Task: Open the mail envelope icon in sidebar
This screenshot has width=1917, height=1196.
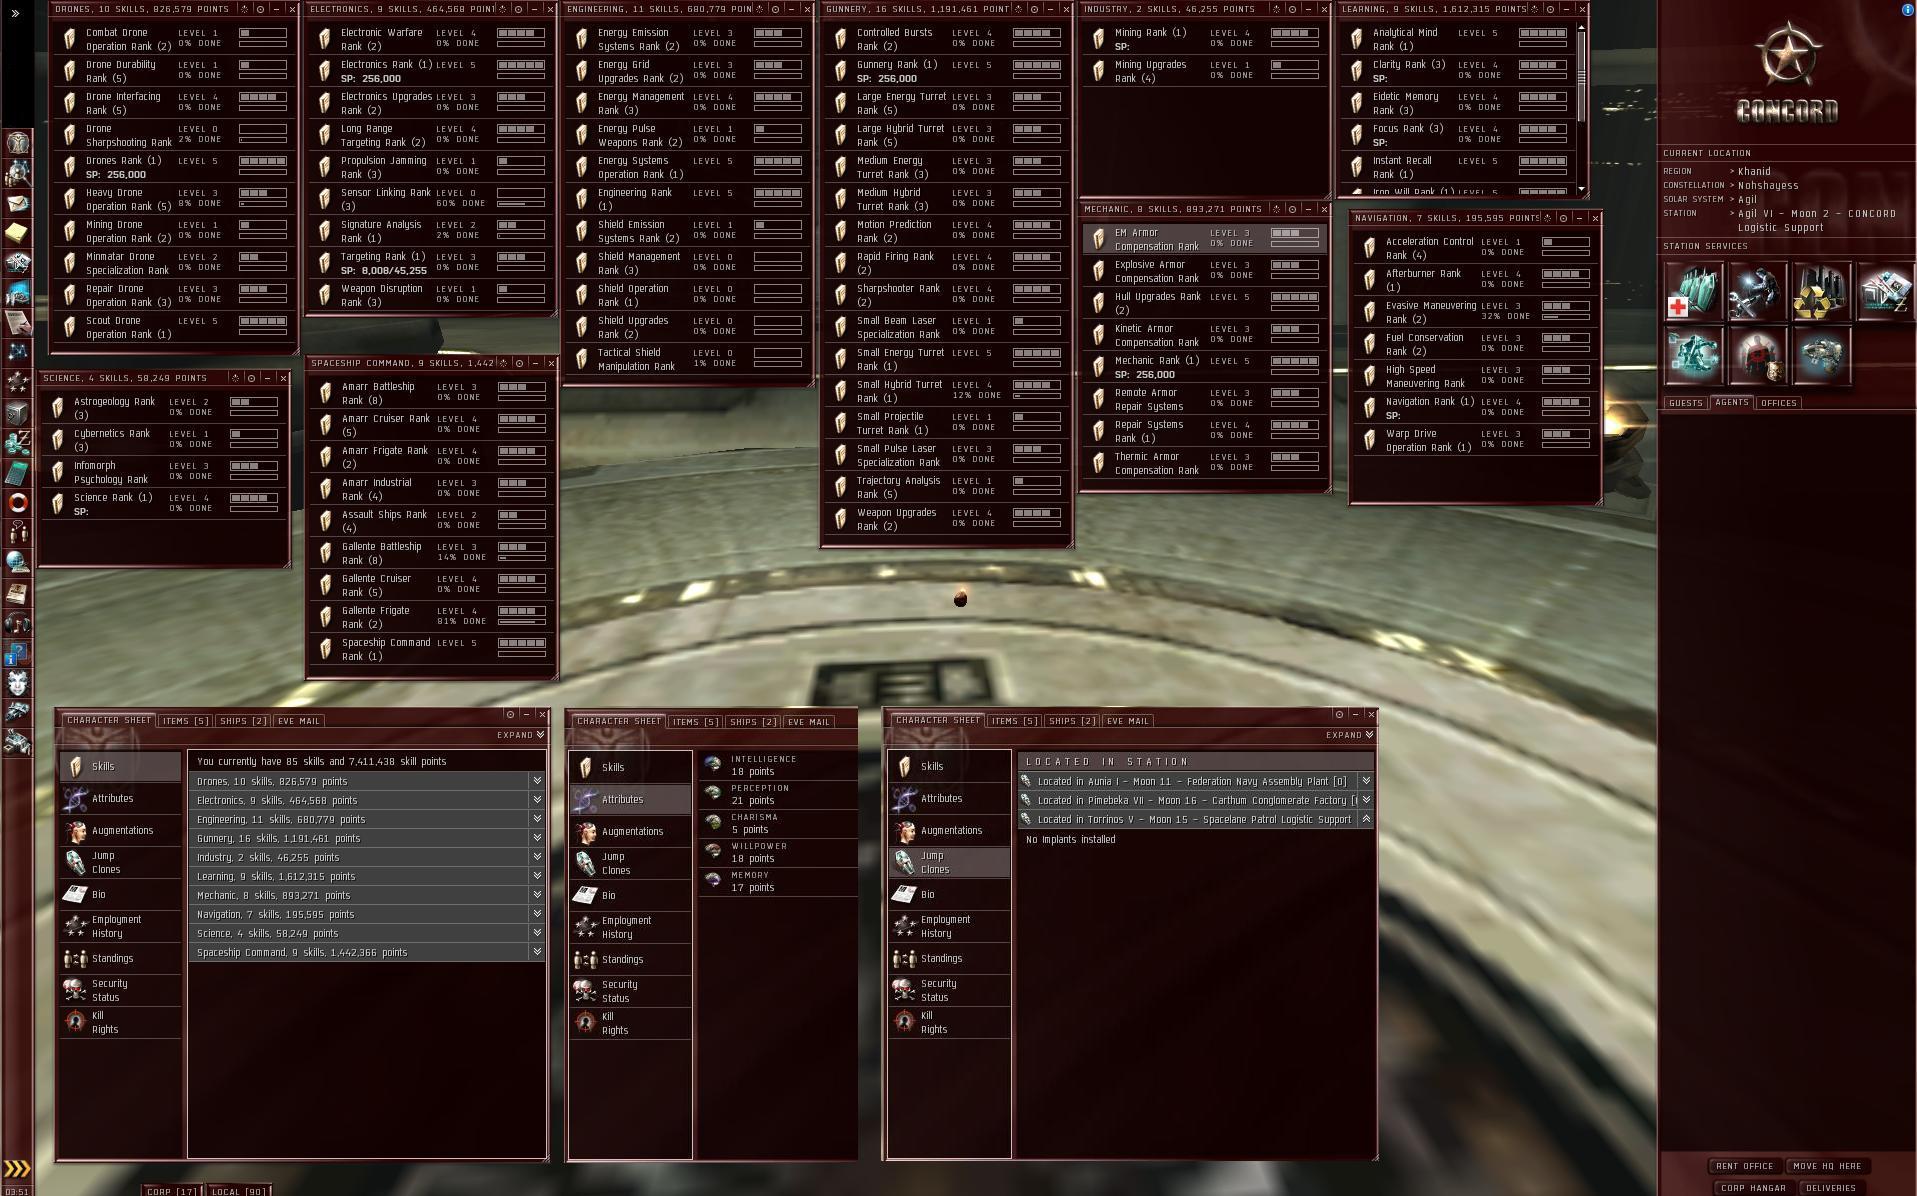Action: [18, 203]
